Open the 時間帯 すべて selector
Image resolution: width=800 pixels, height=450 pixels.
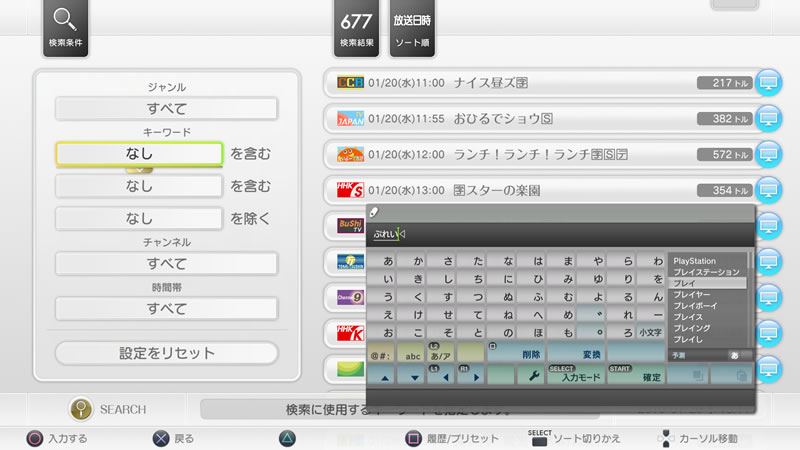[166, 308]
